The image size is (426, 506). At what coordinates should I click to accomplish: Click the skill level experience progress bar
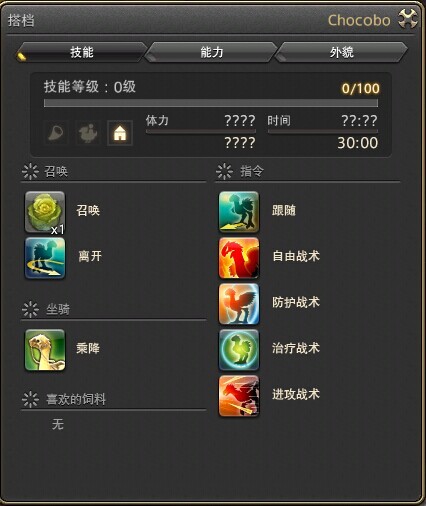coord(211,103)
